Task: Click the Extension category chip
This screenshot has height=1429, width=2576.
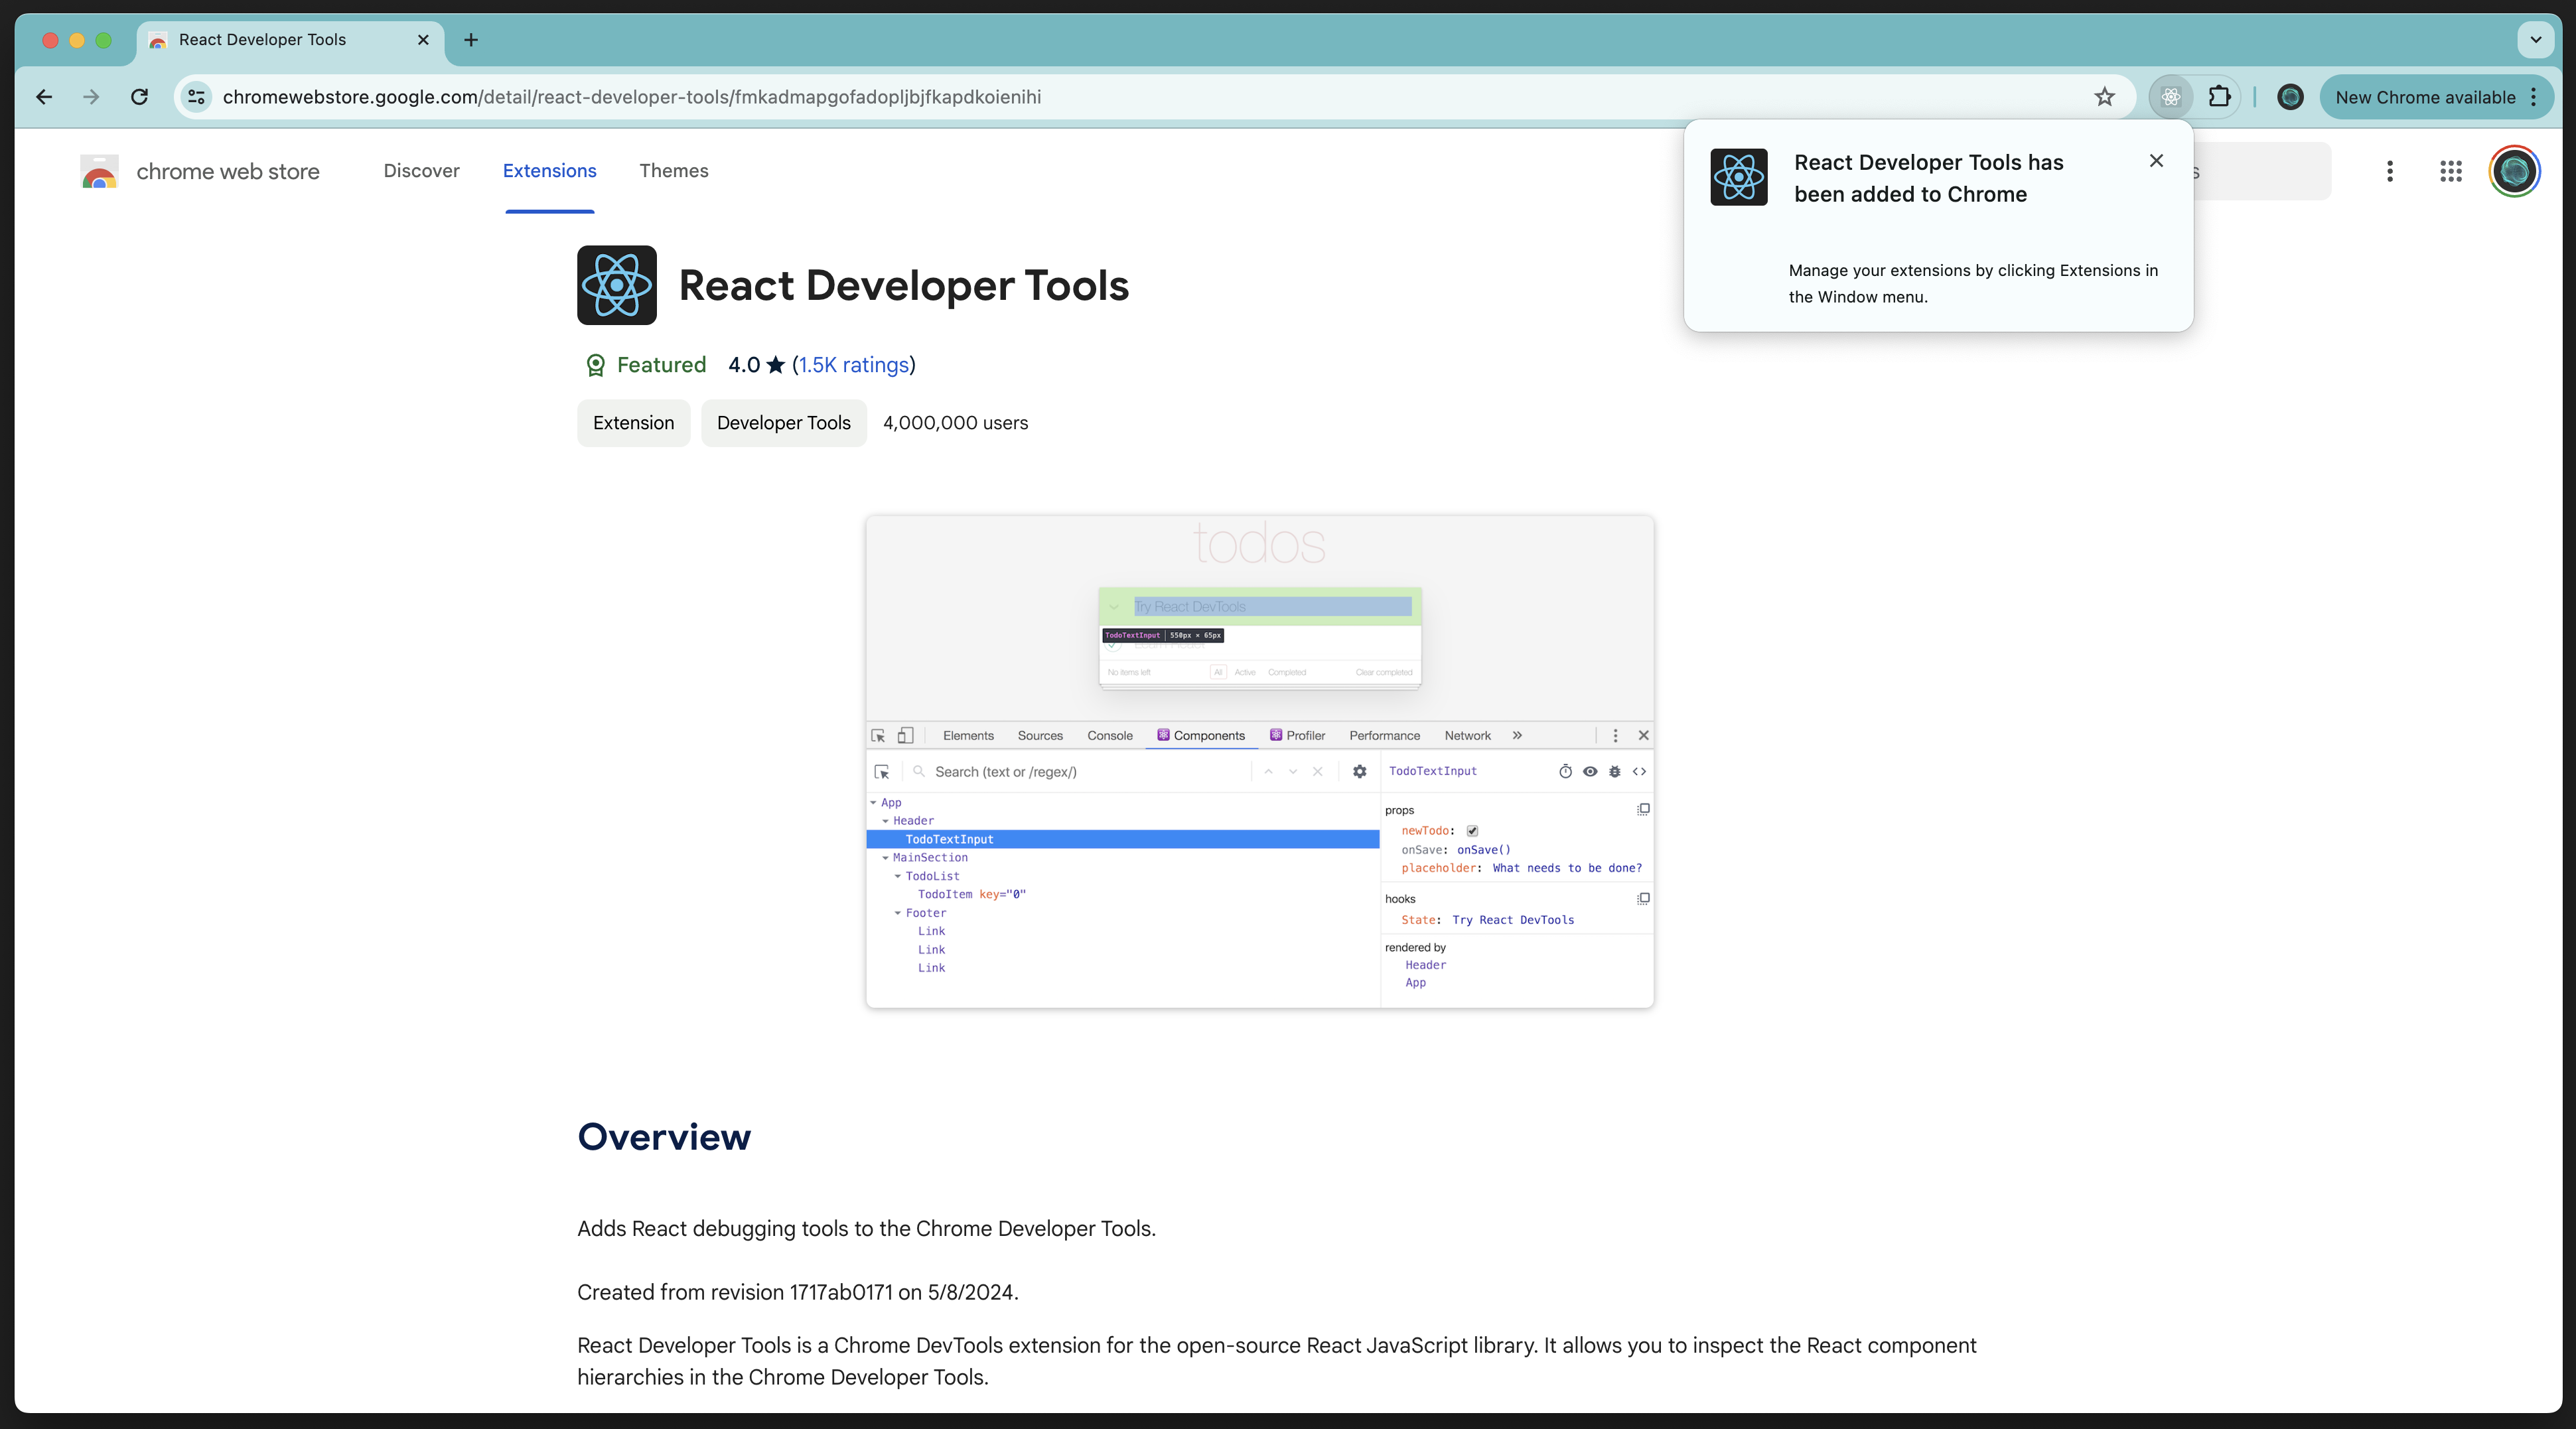Action: (x=633, y=423)
